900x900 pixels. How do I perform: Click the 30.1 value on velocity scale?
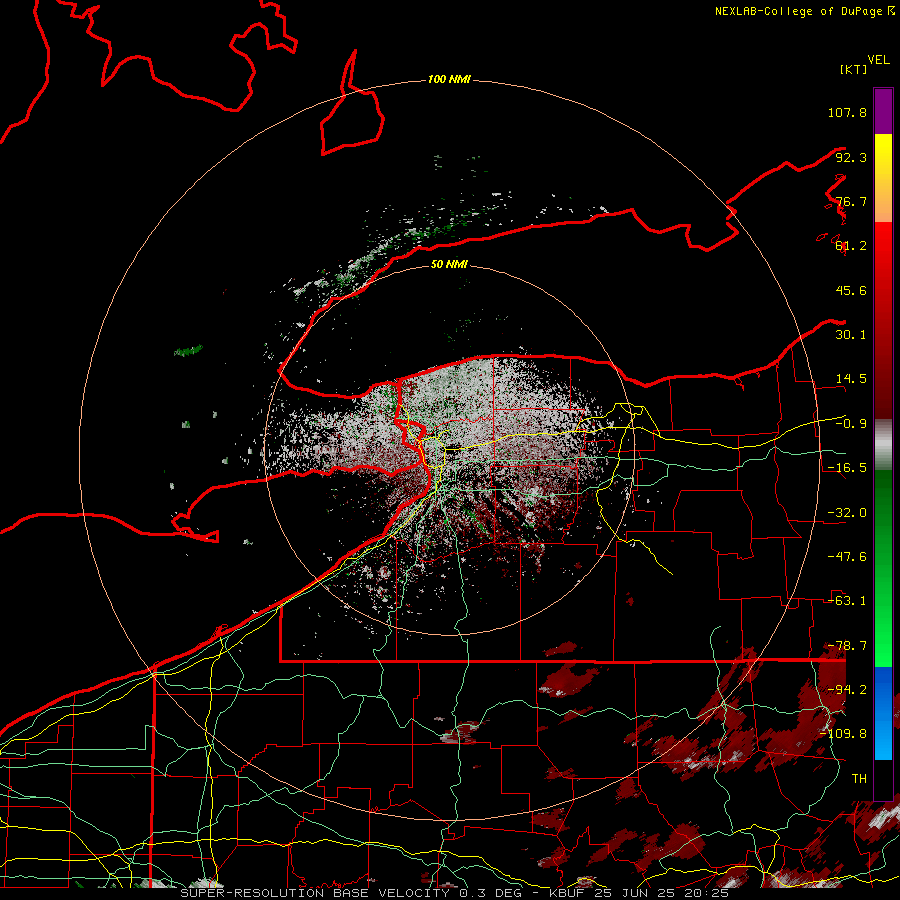(851, 335)
